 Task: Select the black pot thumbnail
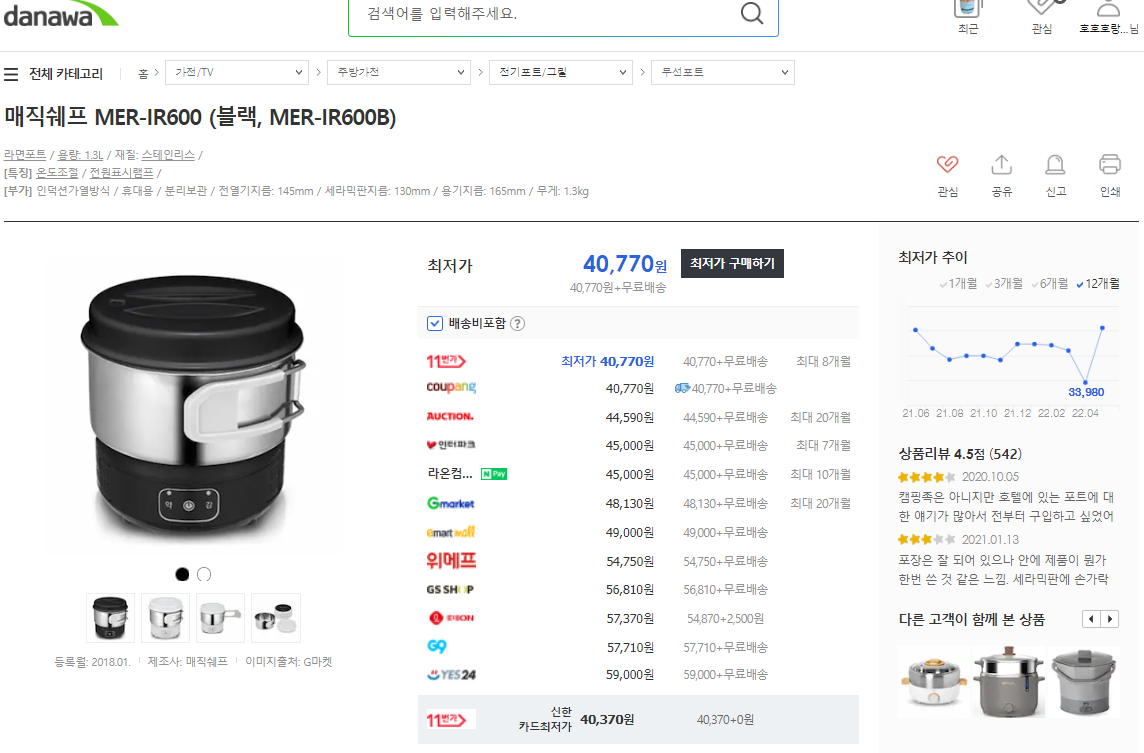[x=110, y=618]
